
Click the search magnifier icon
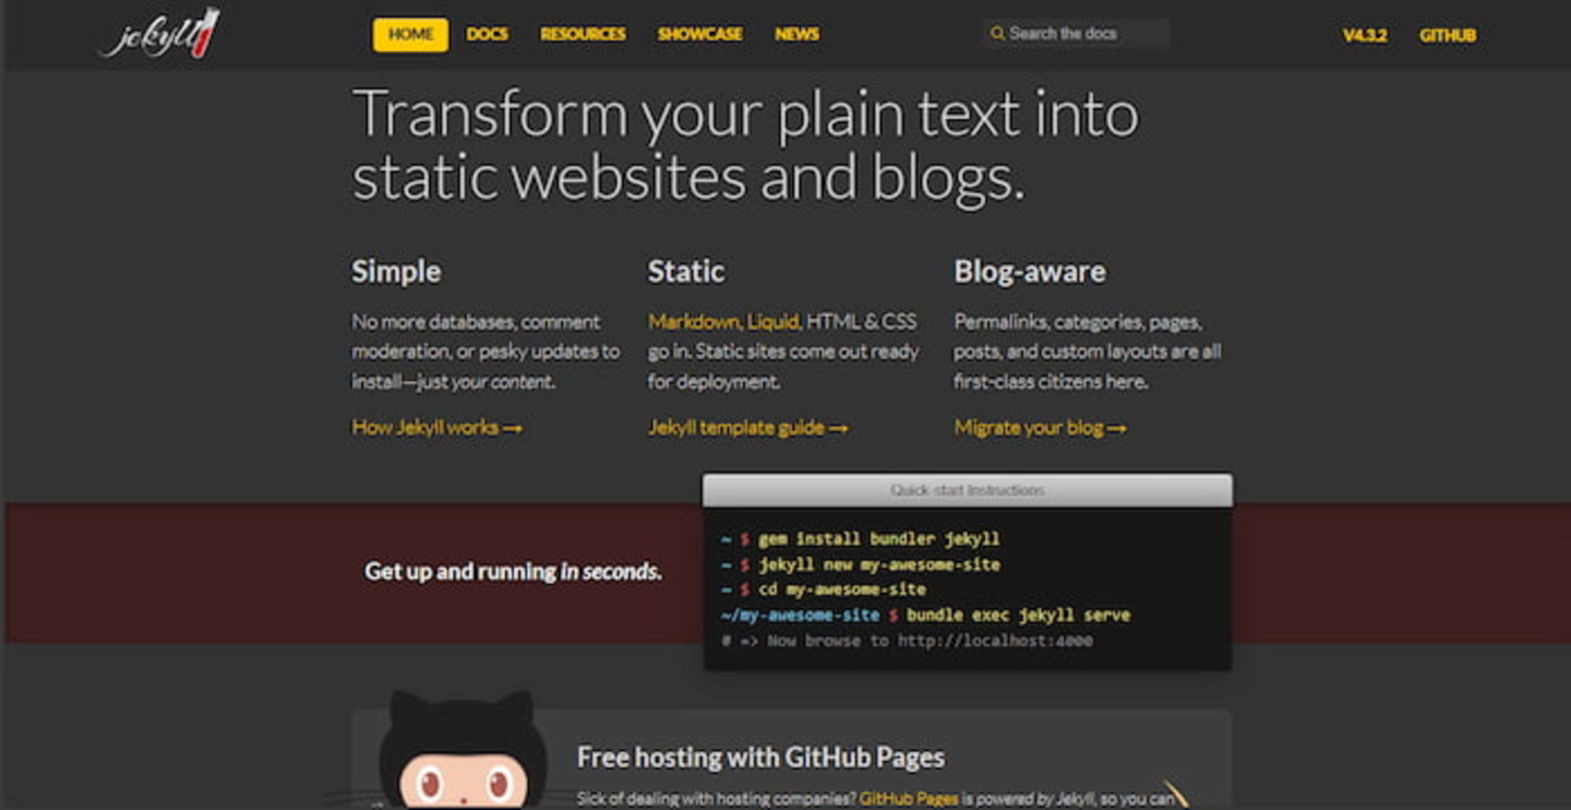point(997,34)
